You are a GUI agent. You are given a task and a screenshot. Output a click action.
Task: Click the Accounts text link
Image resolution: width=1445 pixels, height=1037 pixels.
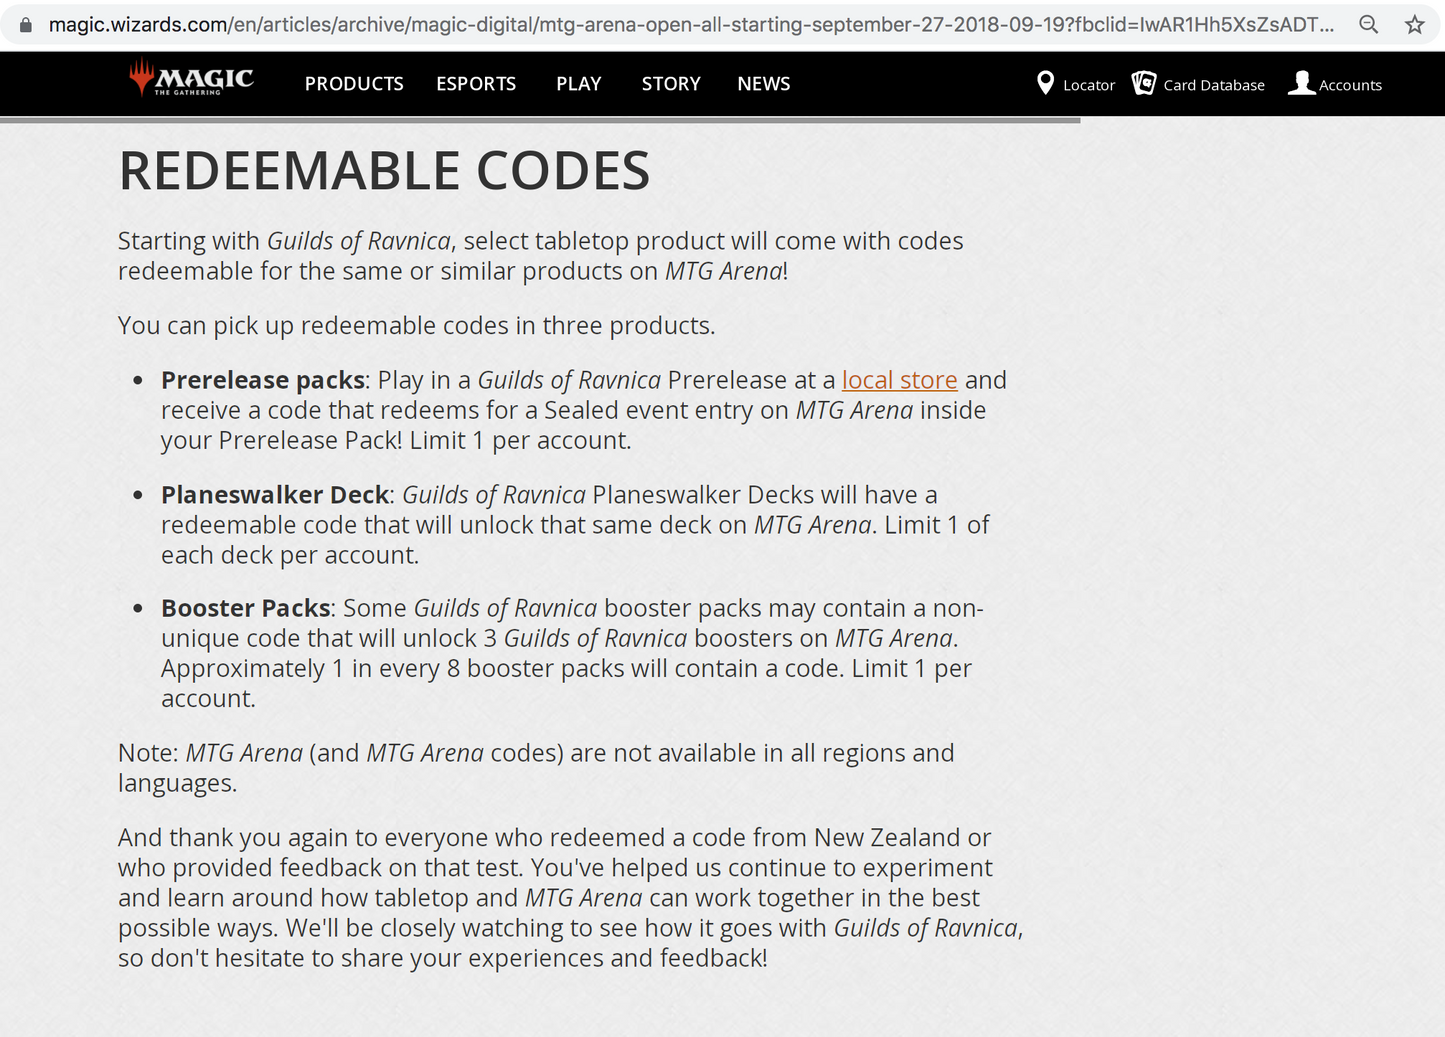(x=1350, y=85)
